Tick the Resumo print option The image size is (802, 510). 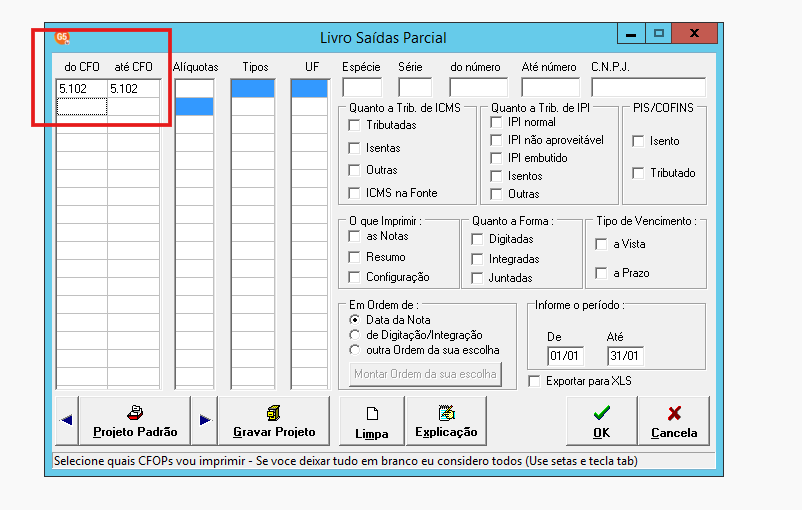click(x=354, y=257)
